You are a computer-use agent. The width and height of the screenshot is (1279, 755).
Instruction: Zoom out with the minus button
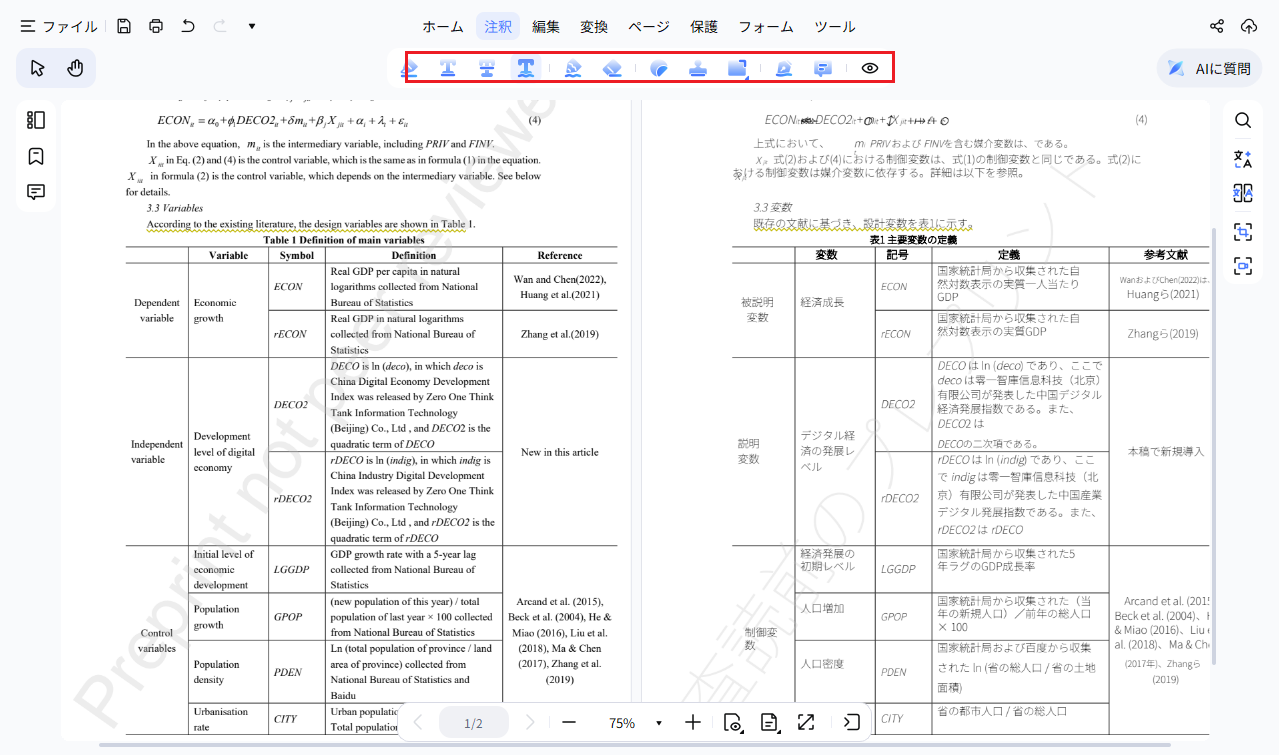click(x=569, y=722)
